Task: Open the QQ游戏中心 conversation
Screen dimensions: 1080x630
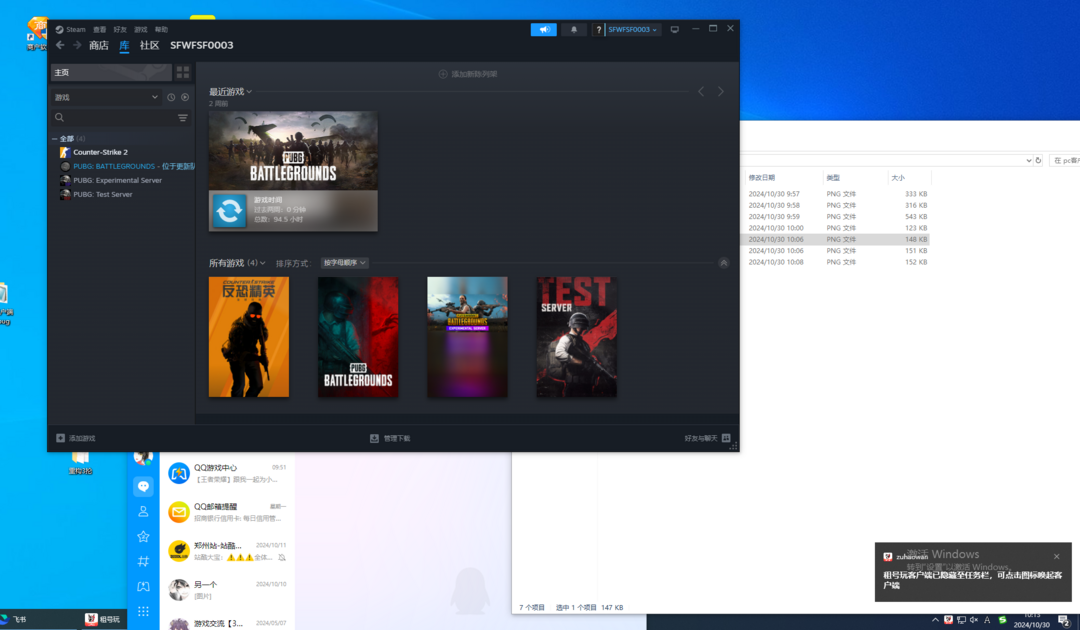Action: (227, 473)
